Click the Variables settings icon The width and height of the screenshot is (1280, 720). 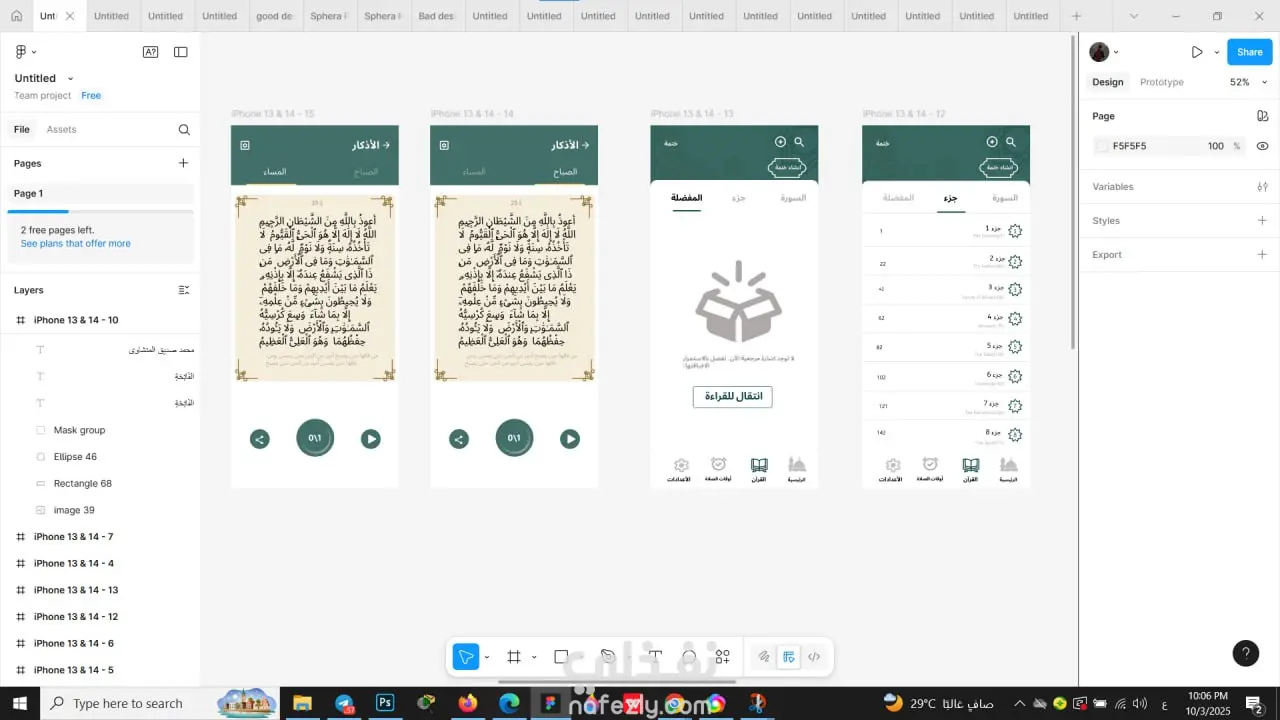click(1262, 187)
